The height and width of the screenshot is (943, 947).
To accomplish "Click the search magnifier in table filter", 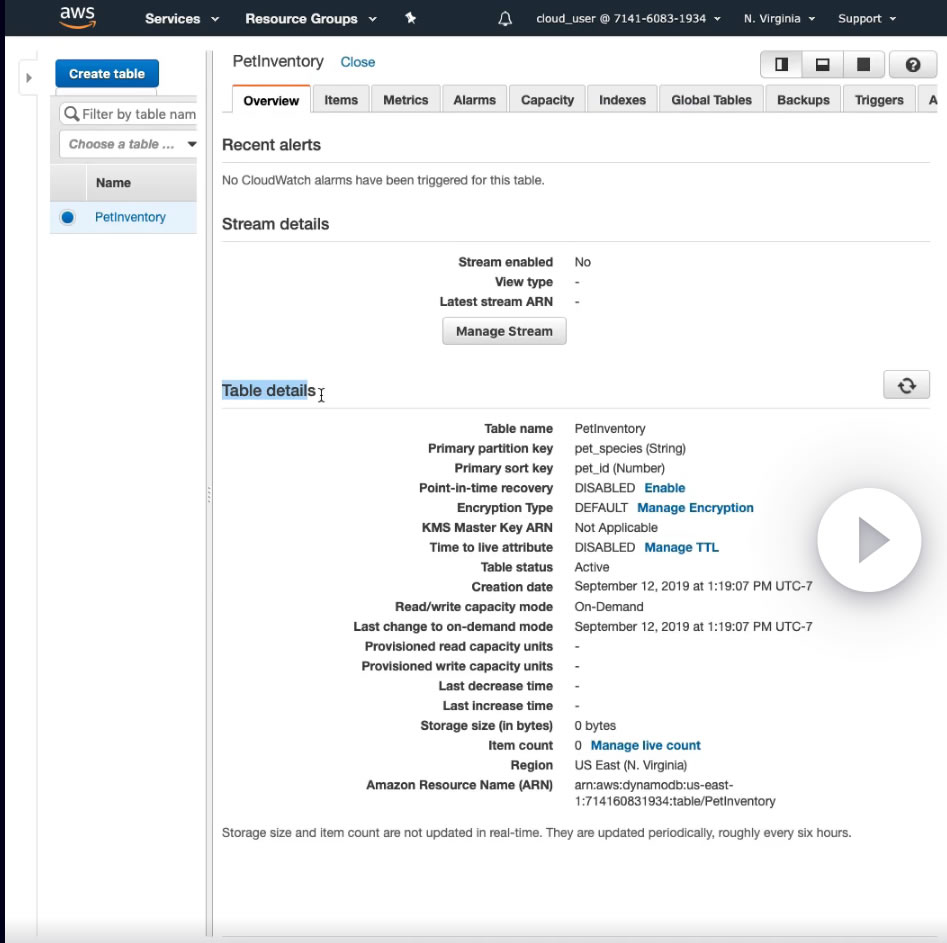I will [72, 114].
